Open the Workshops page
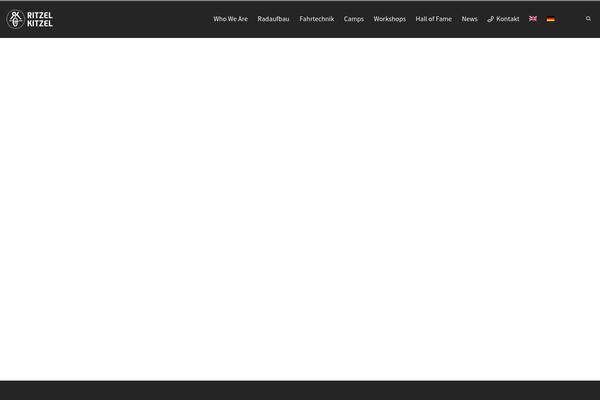Image resolution: width=600 pixels, height=400 pixels. 390,19
